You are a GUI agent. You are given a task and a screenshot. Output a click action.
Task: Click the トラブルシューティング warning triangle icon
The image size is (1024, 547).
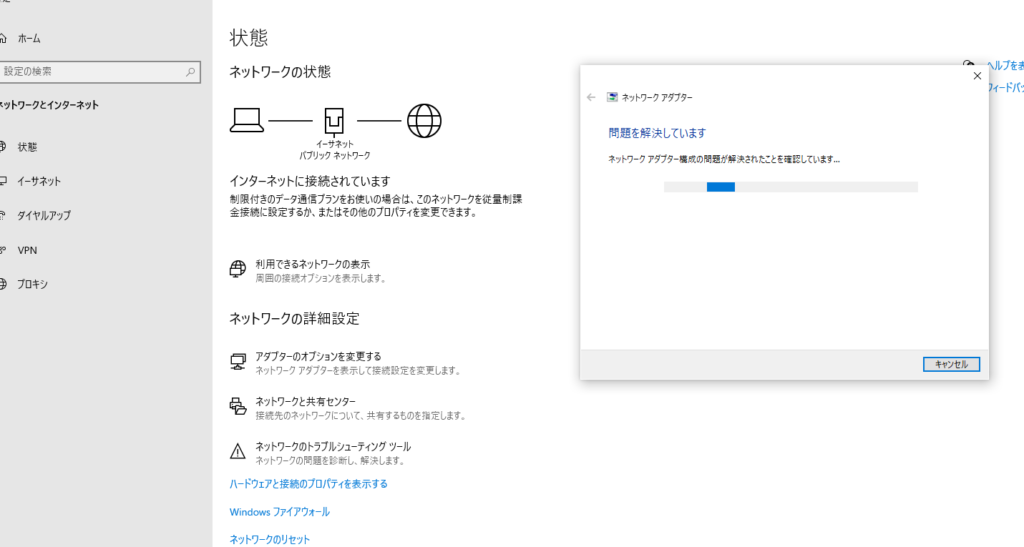click(238, 451)
